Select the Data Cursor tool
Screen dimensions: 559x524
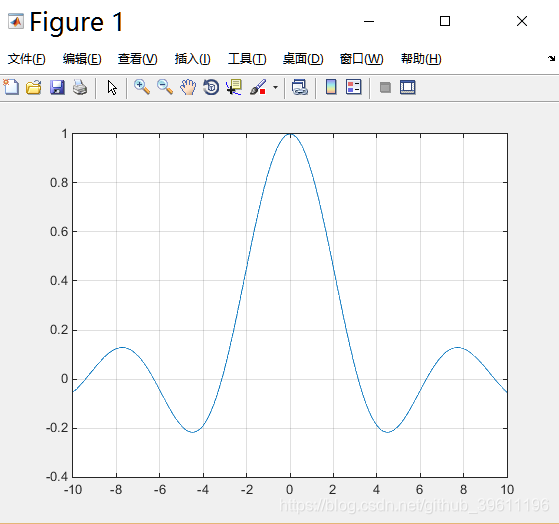[x=234, y=87]
